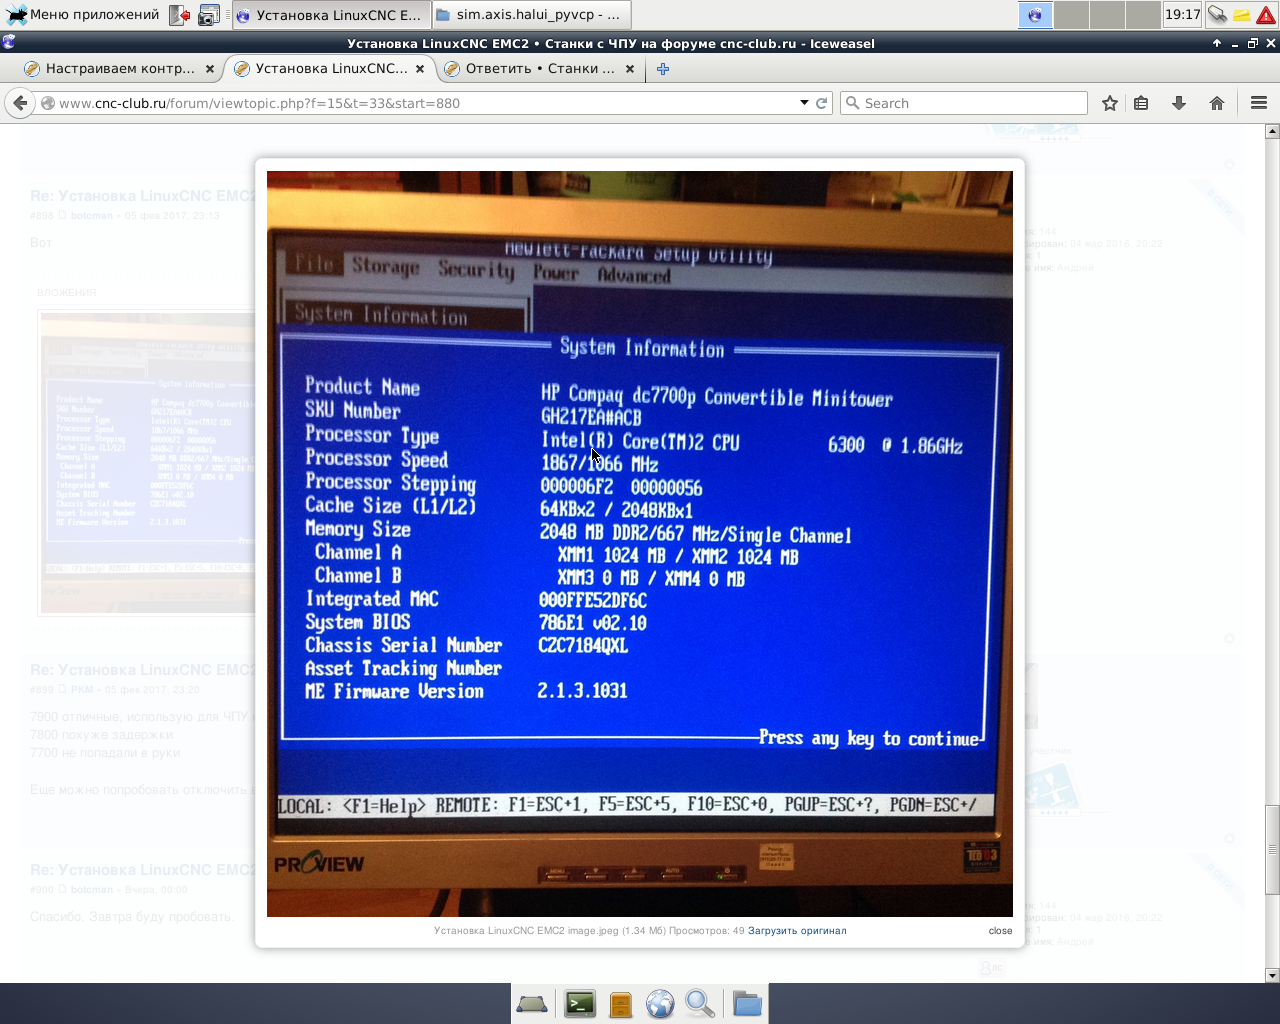Open the blue folder icon in the dock
The width and height of the screenshot is (1280, 1024).
coord(747,1003)
